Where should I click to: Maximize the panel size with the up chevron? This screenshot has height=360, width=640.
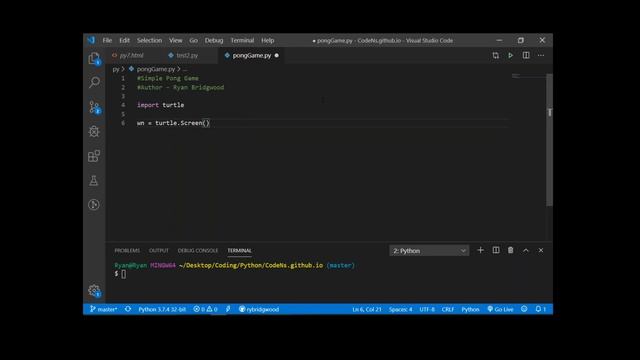tap(526, 251)
